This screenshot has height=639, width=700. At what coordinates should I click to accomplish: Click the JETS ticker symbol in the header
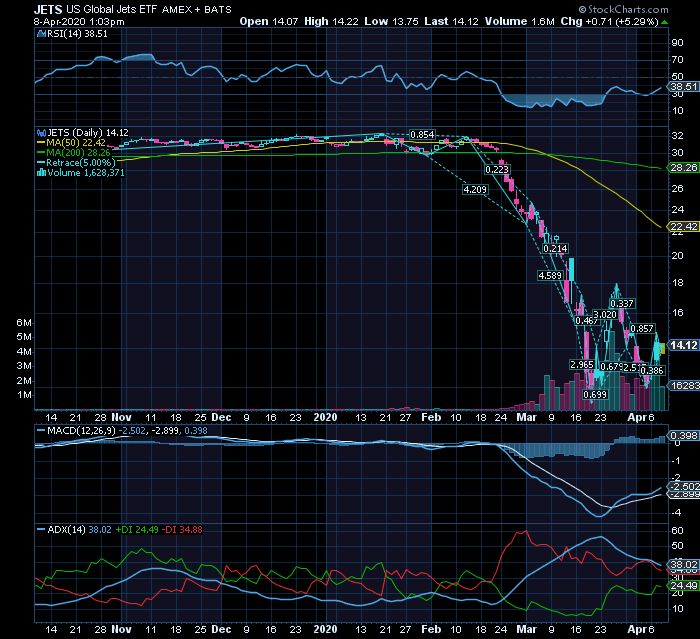coord(48,9)
